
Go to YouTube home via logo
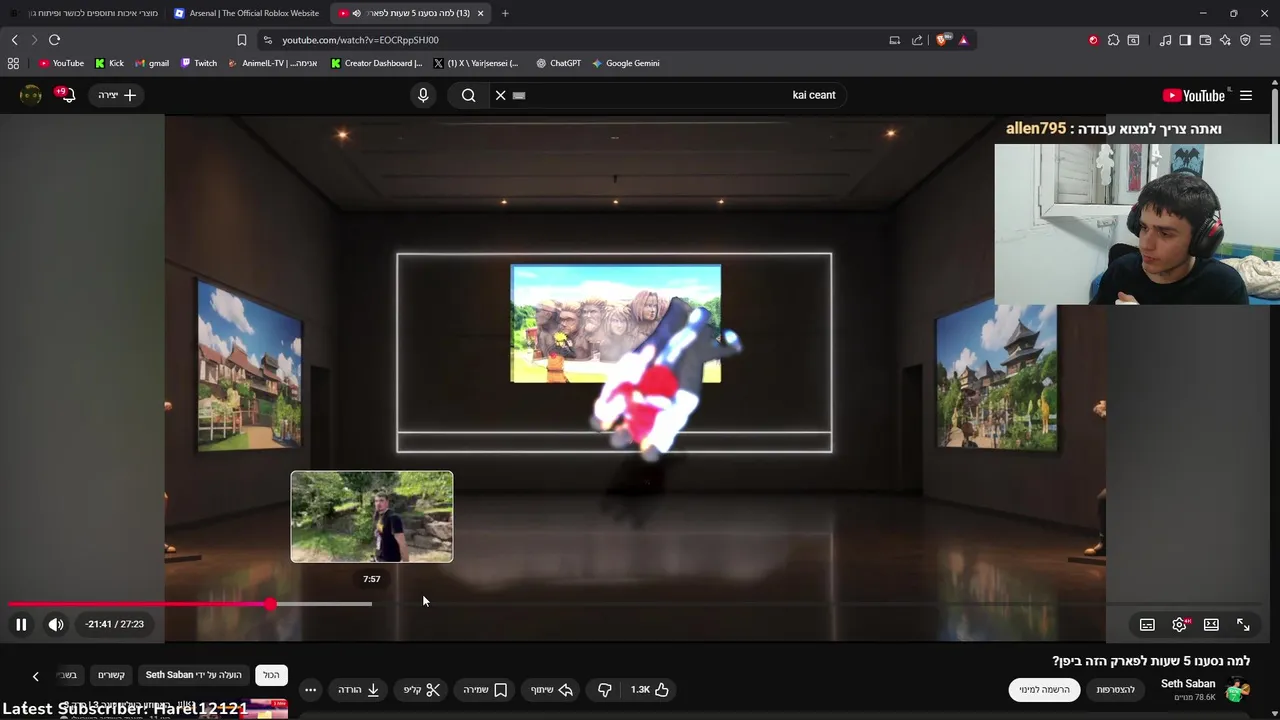click(x=1194, y=95)
